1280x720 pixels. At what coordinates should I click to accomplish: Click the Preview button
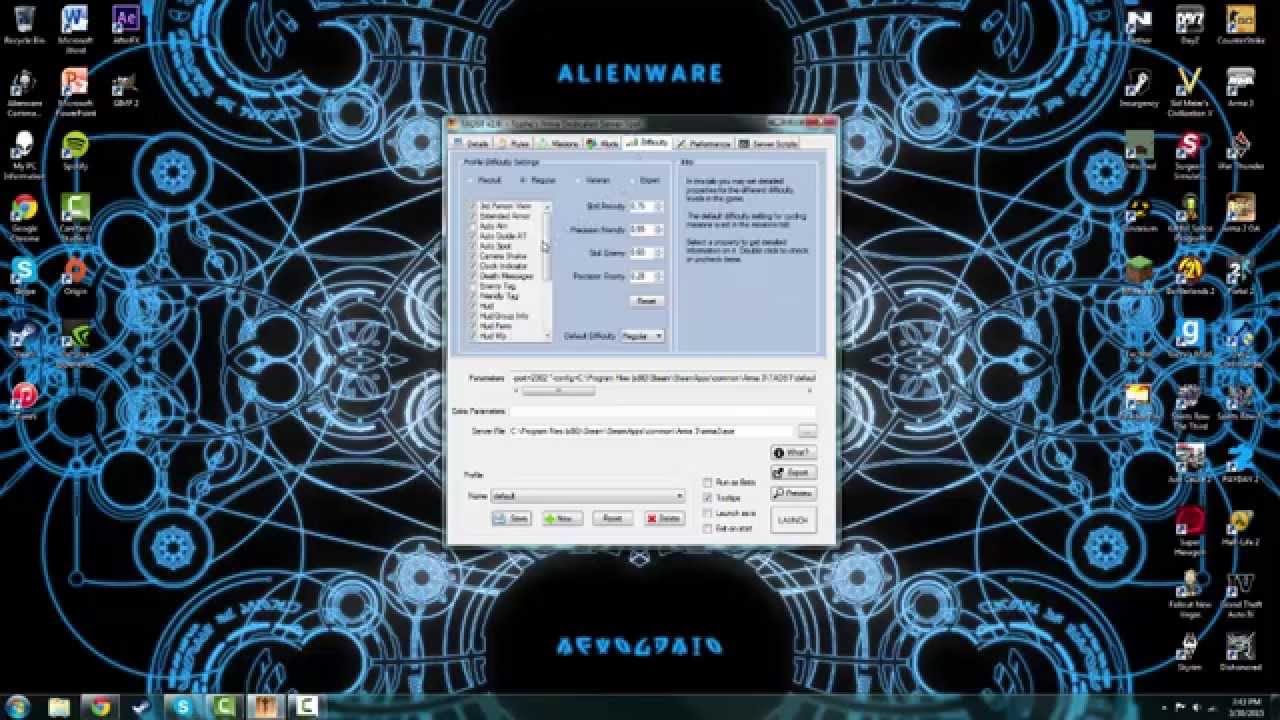coord(793,494)
